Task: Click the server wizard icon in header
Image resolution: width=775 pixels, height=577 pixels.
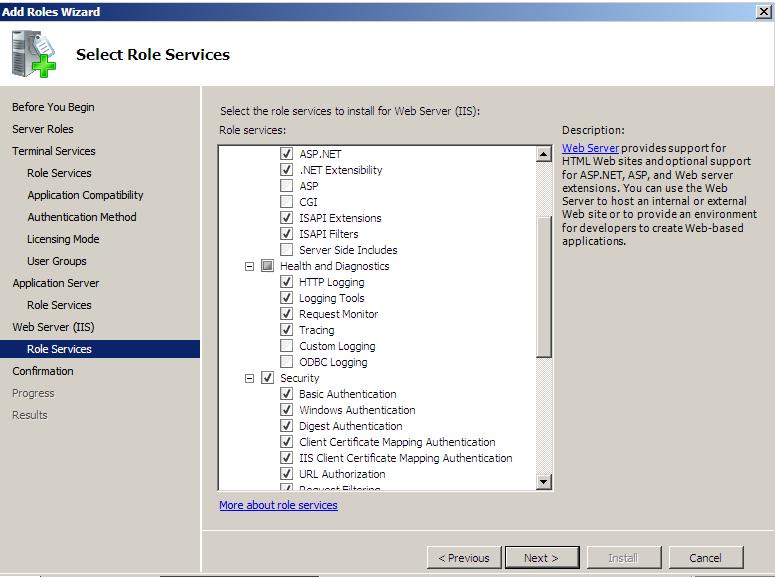Action: click(x=34, y=53)
